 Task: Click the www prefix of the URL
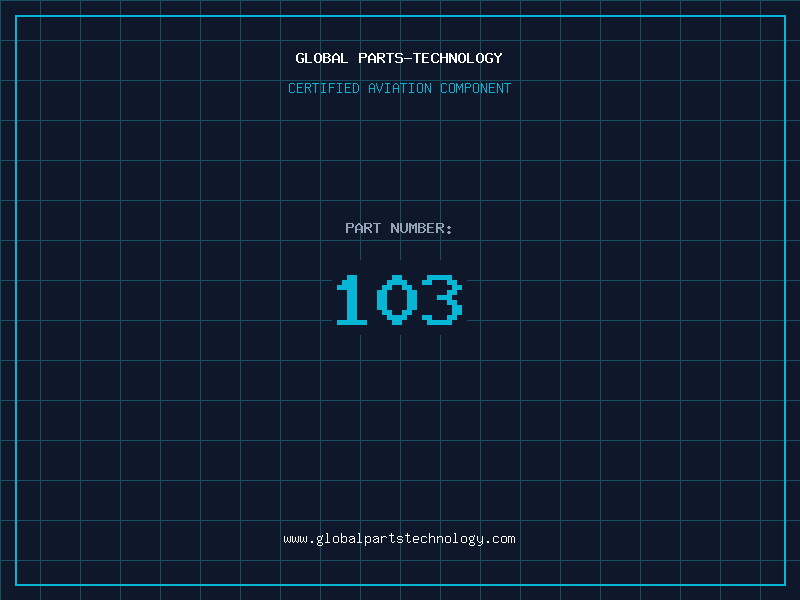coord(295,539)
